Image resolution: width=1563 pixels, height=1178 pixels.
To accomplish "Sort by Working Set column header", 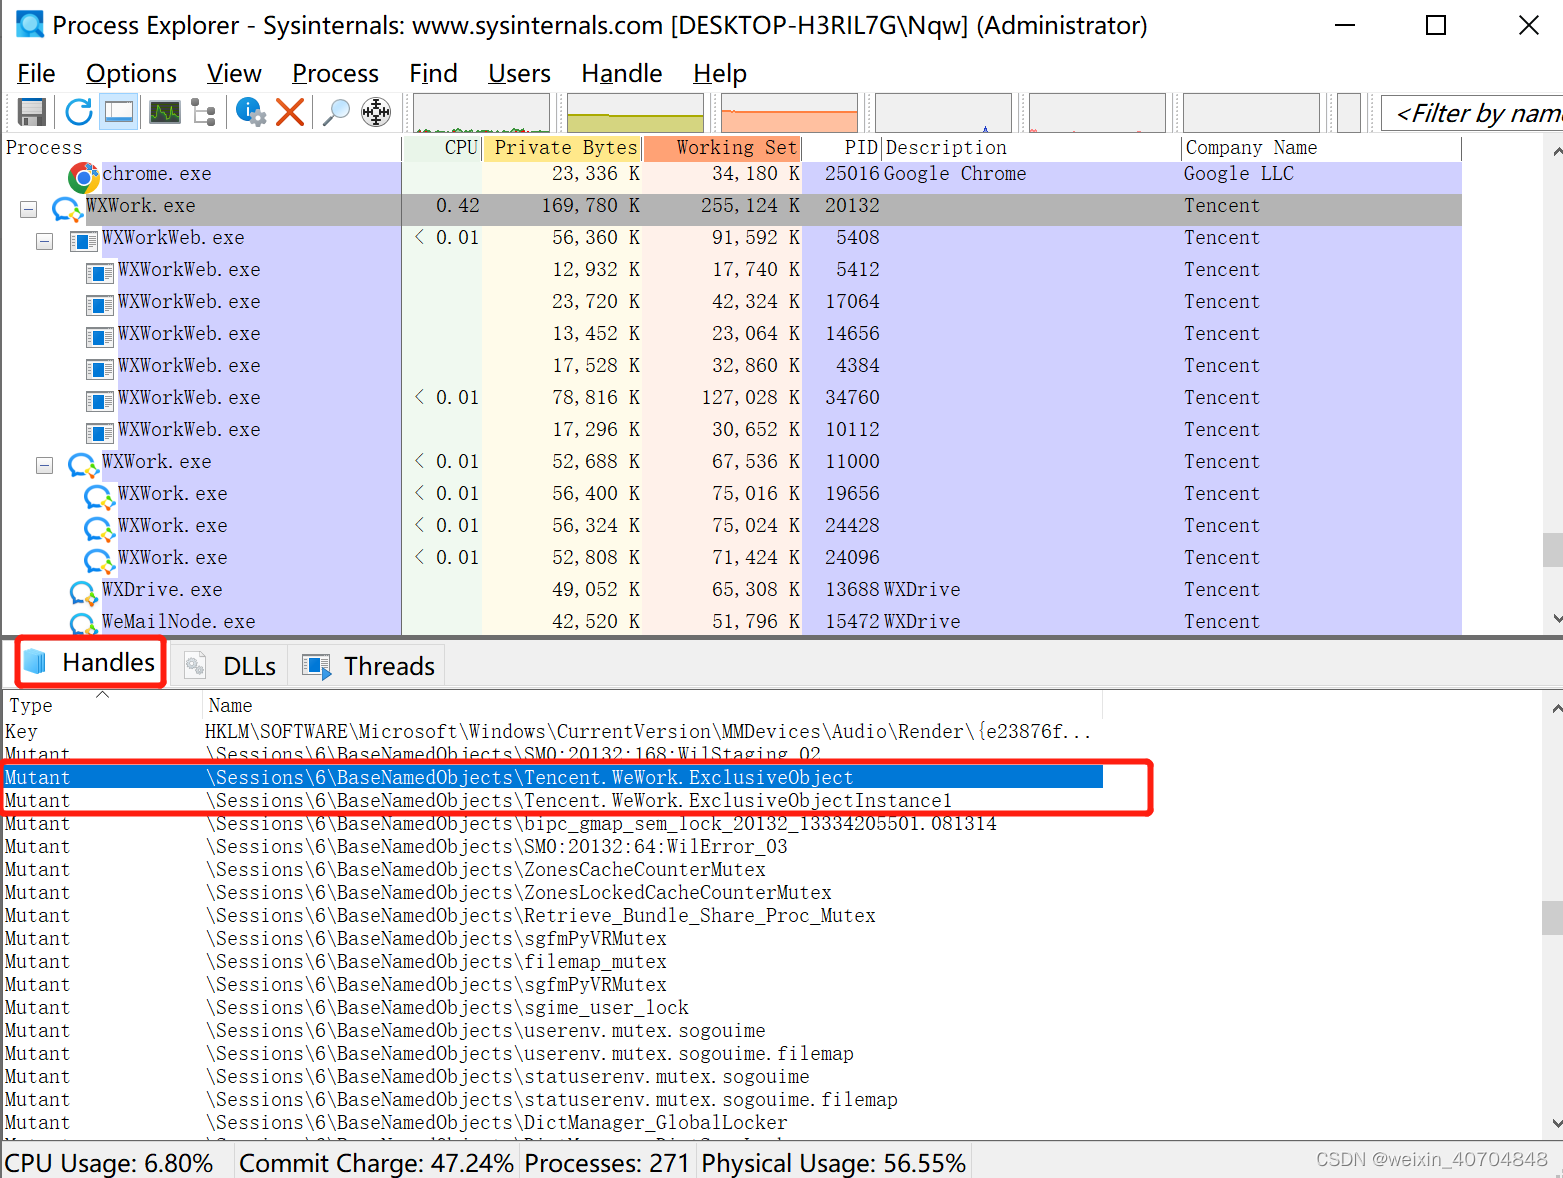I will click(722, 148).
